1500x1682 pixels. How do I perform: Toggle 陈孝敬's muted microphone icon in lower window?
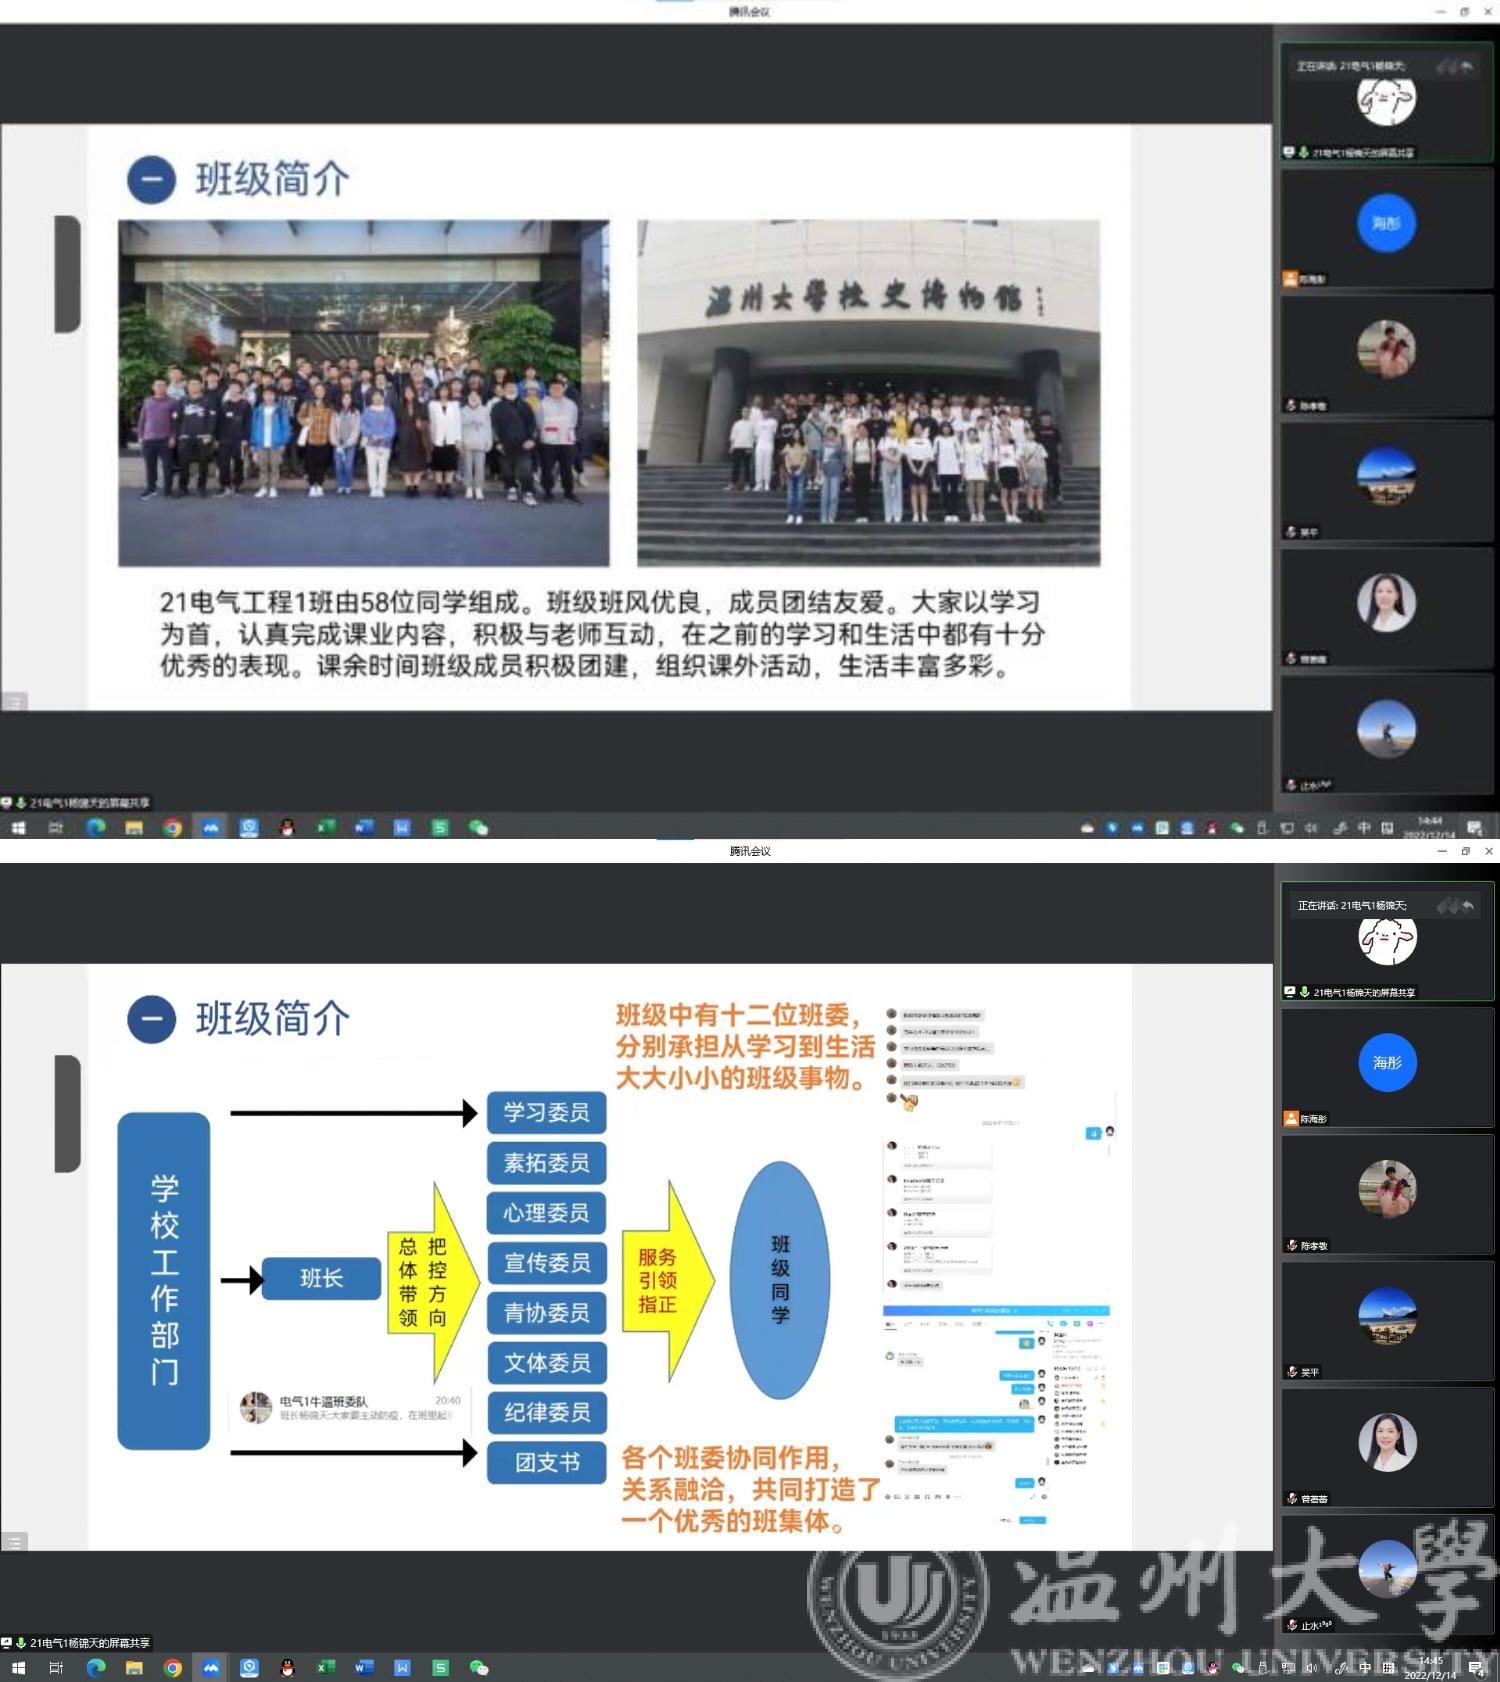(1292, 1245)
